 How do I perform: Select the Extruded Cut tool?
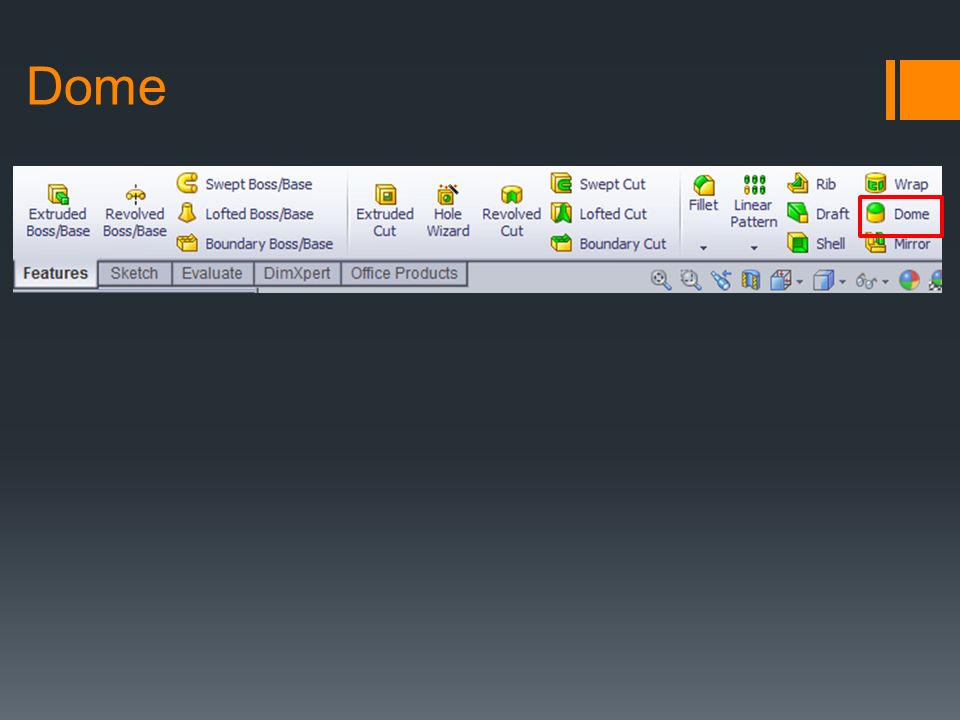click(385, 211)
